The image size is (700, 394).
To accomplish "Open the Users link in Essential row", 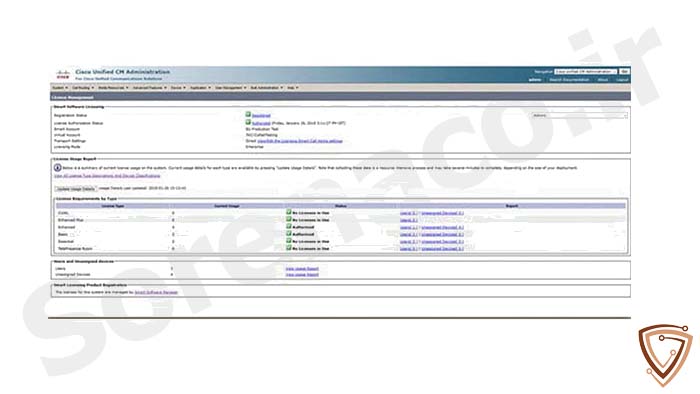I will click(408, 241).
